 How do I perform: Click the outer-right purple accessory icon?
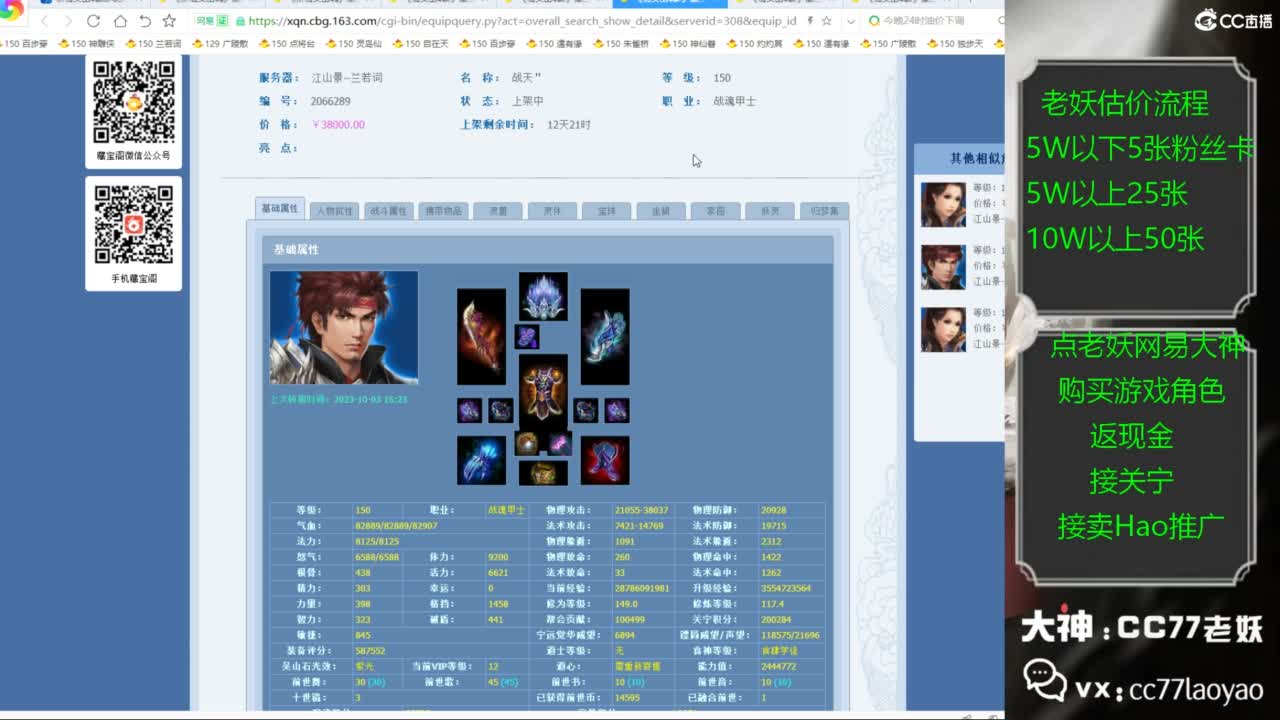point(617,410)
